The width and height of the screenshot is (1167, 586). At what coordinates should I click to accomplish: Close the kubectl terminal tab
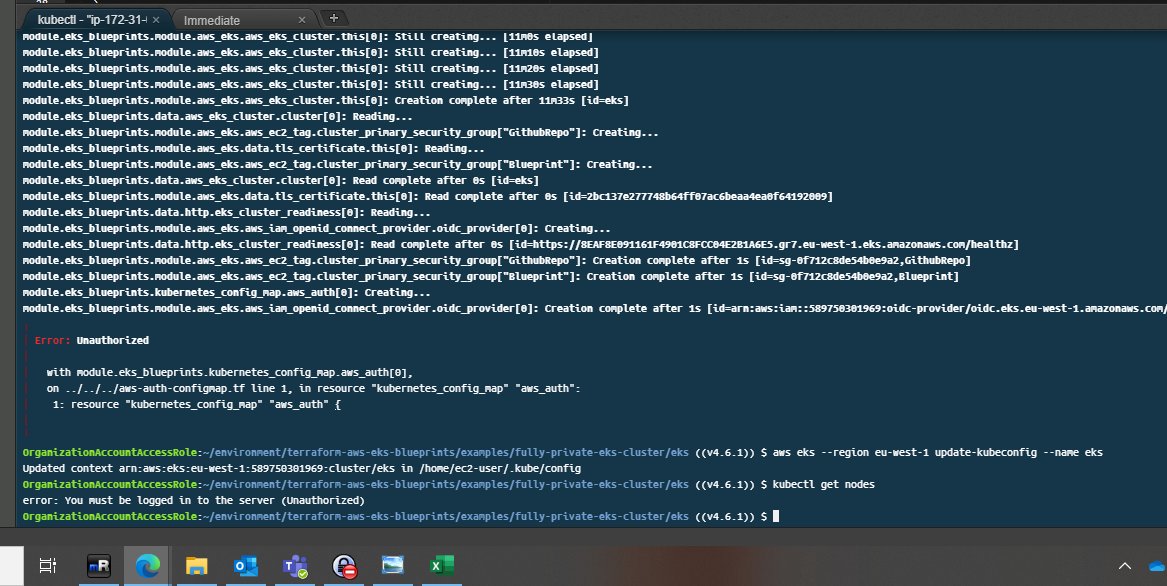(156, 18)
